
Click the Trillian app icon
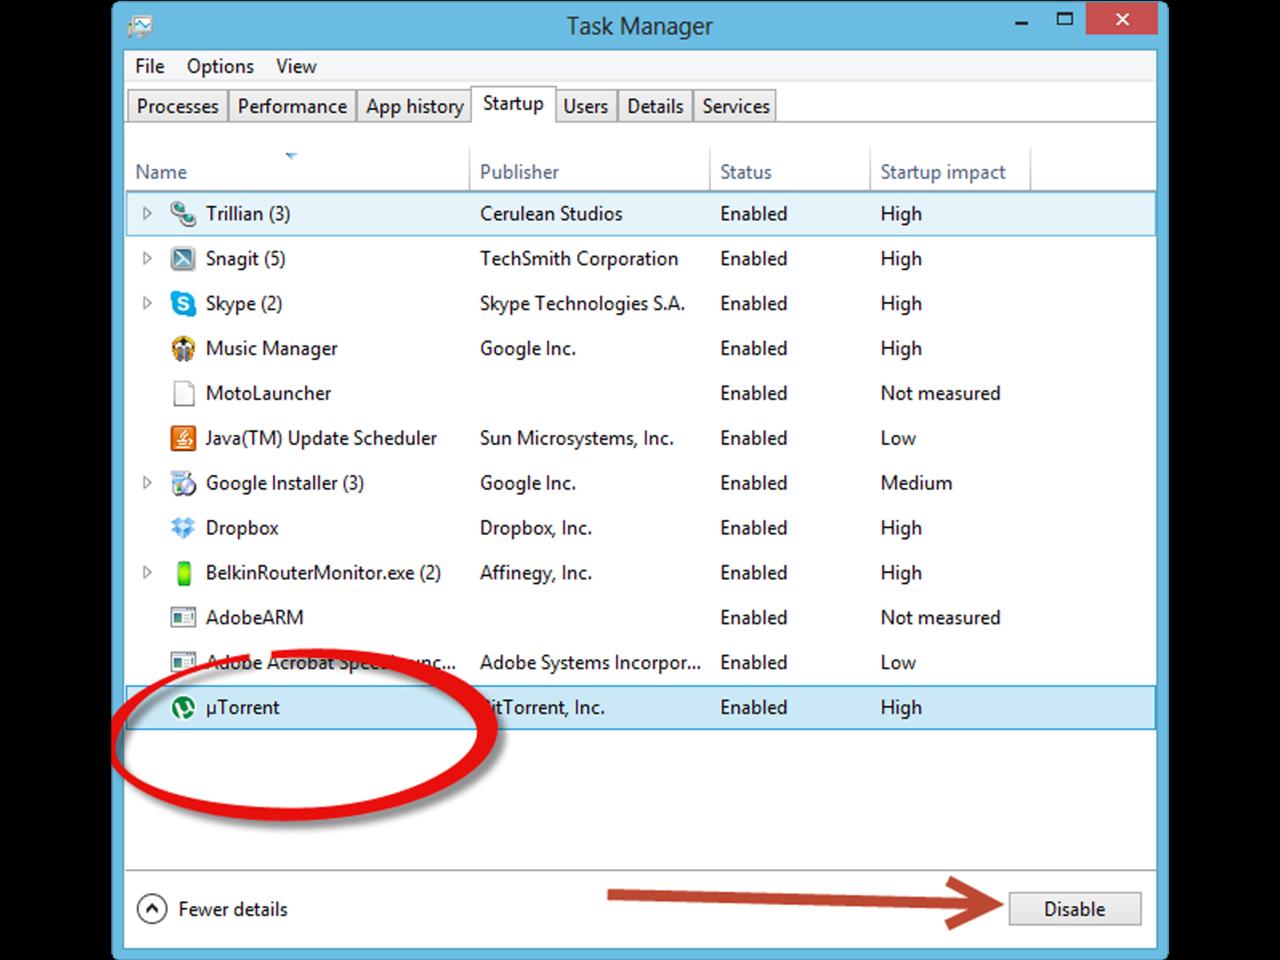[x=183, y=213]
